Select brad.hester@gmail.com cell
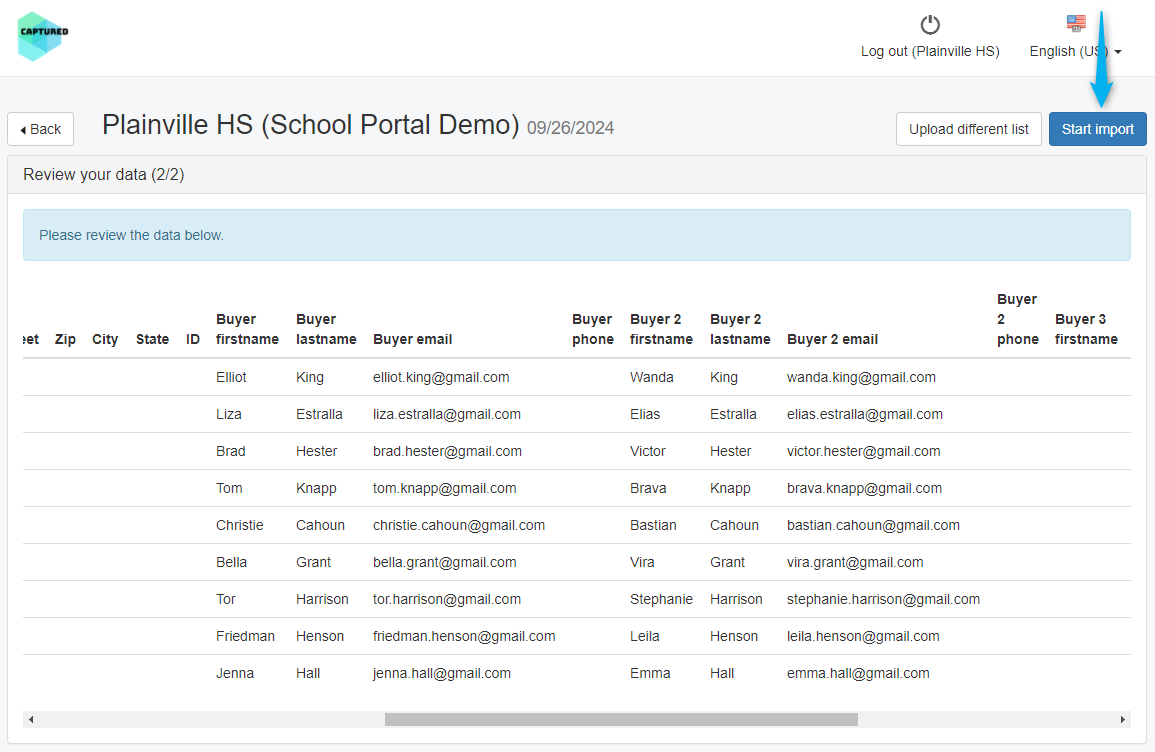 (447, 451)
